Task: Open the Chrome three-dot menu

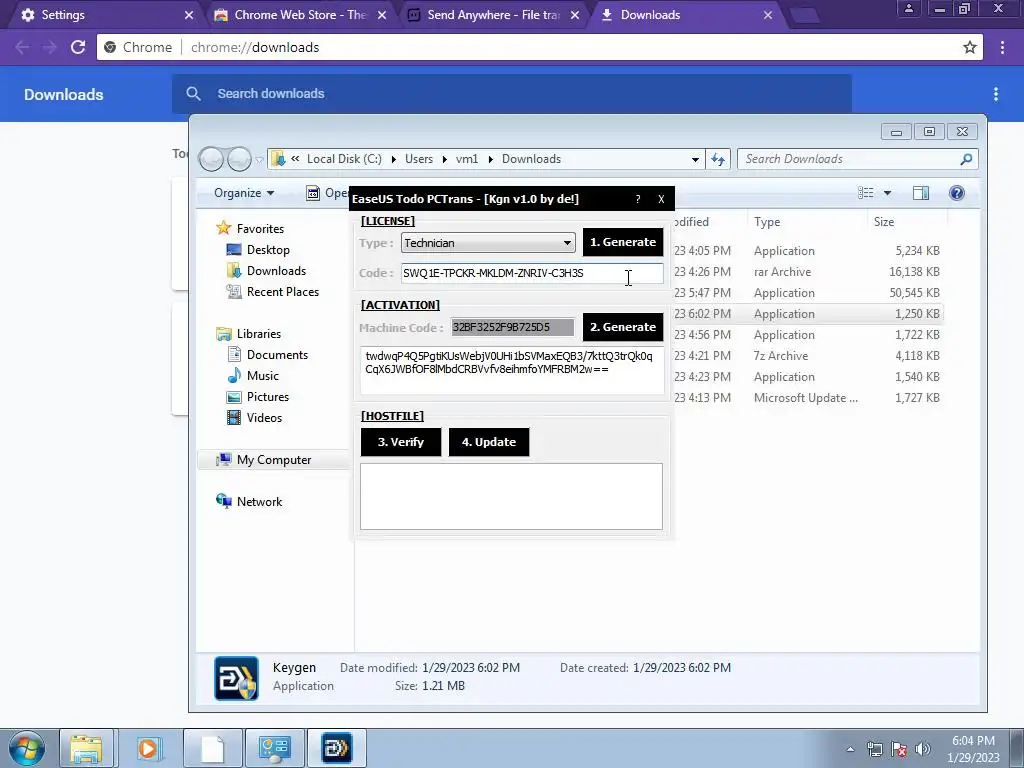Action: pyautogui.click(x=1002, y=47)
